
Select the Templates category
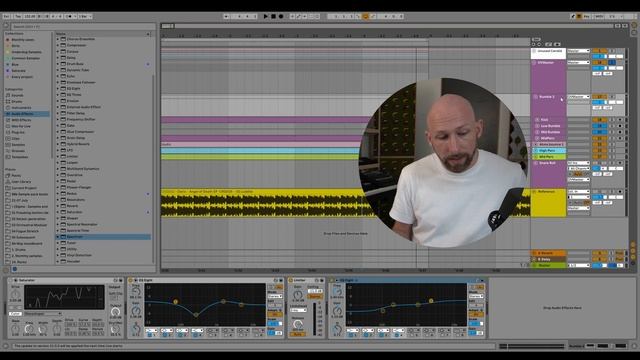[20, 157]
